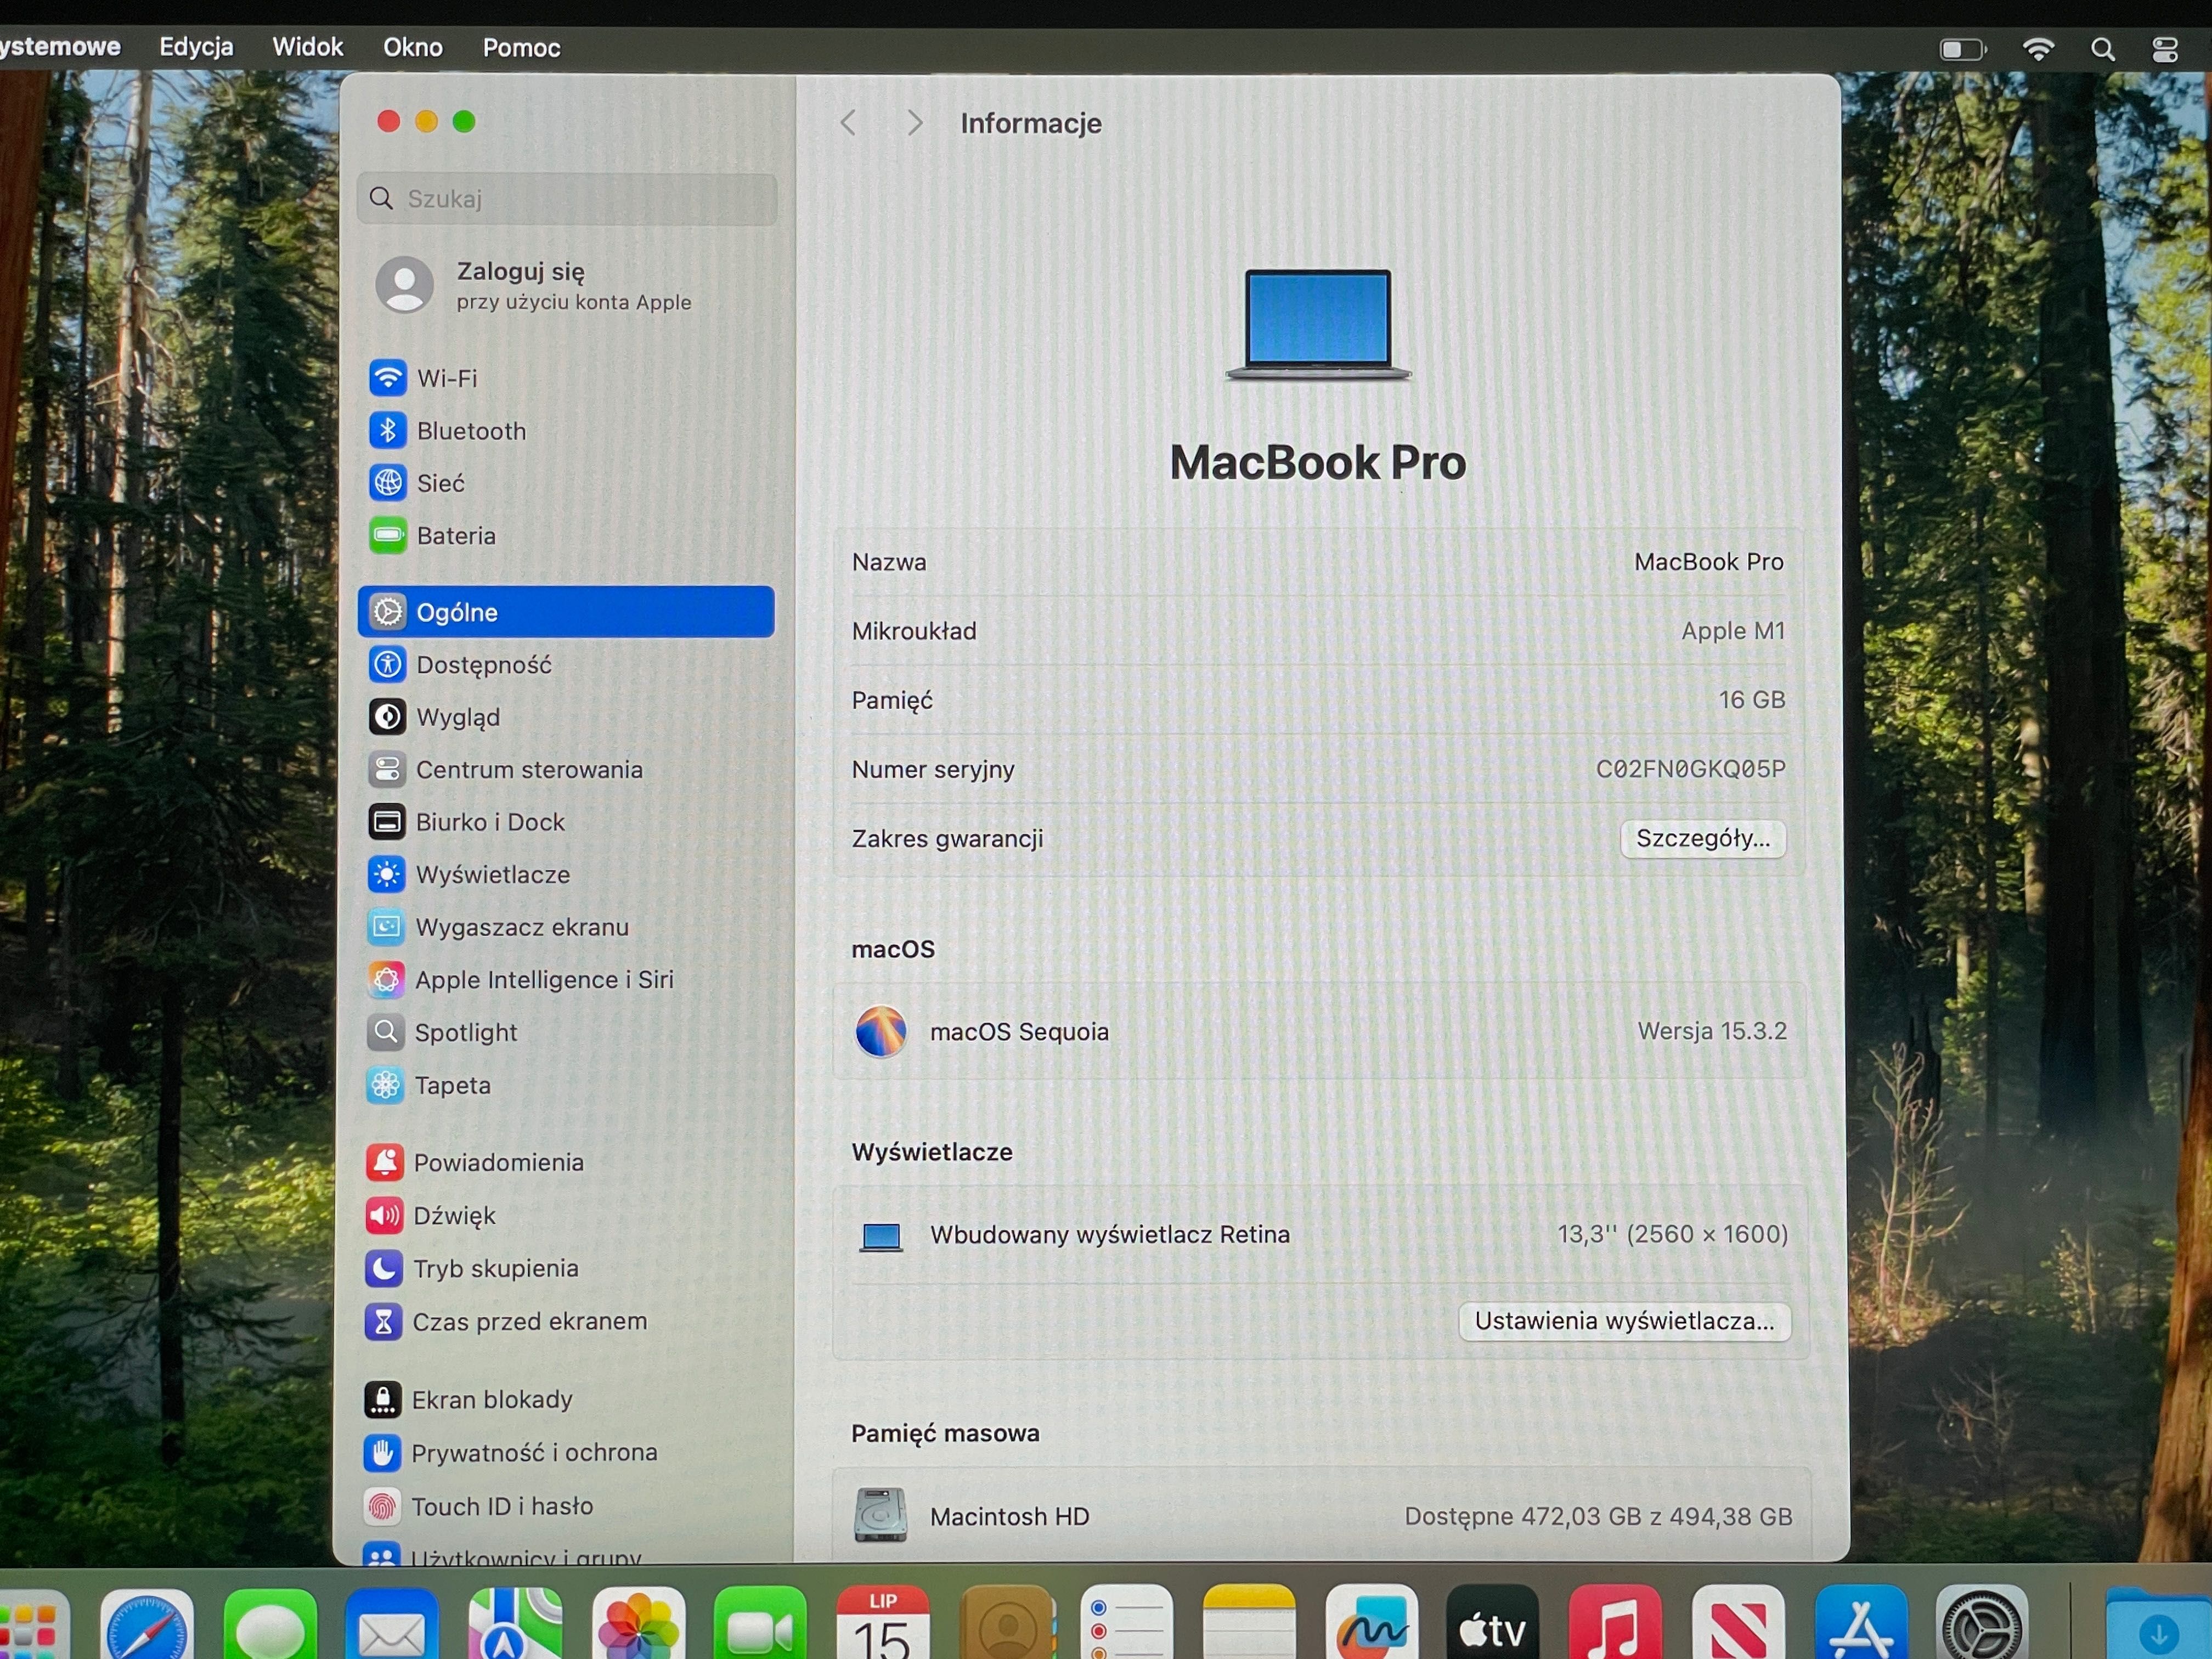Open the Widok menu
Viewport: 2212px width, 1659px height.
(x=307, y=47)
